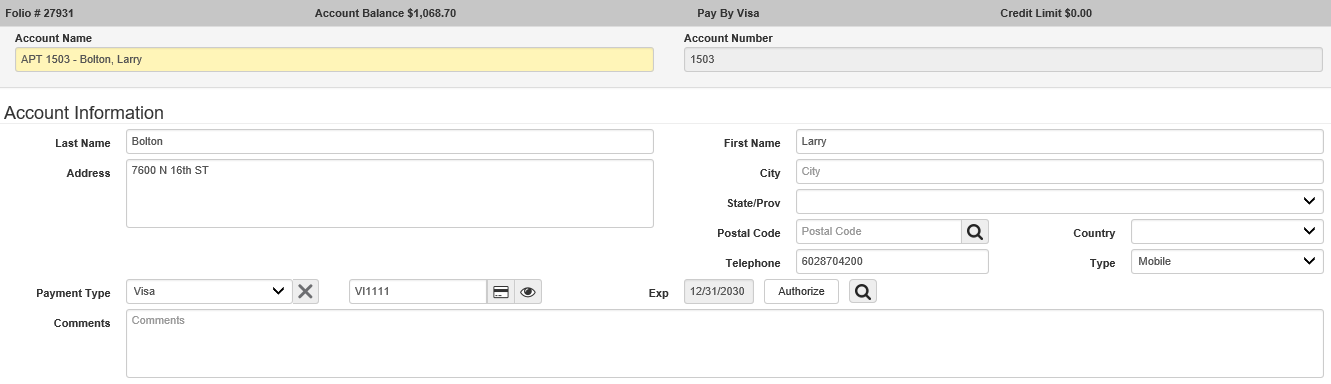Search postal code with magnifier icon
The image size is (1331, 384).
click(x=975, y=232)
